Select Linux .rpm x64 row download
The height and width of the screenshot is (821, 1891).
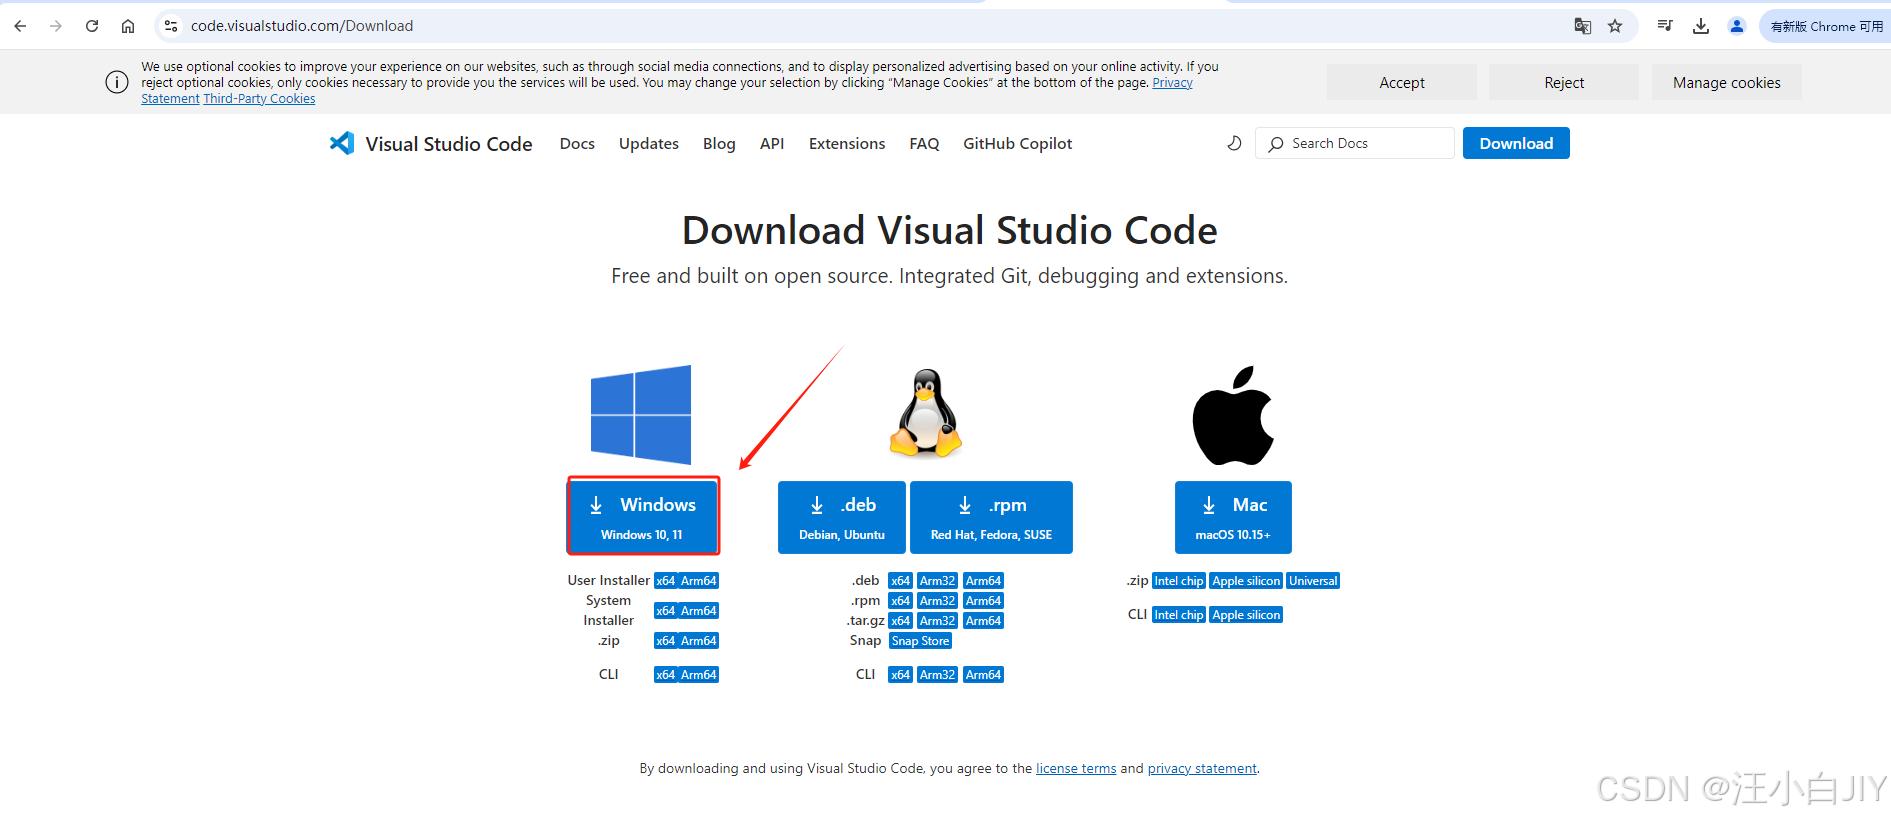click(900, 601)
